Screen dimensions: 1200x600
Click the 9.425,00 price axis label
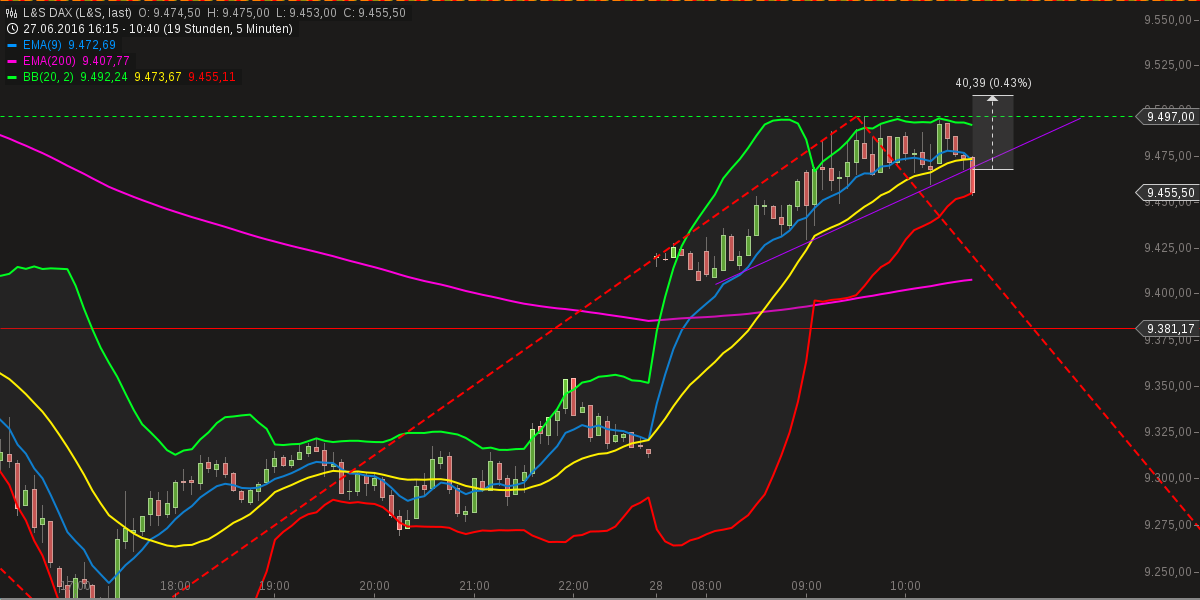(x=1170, y=247)
